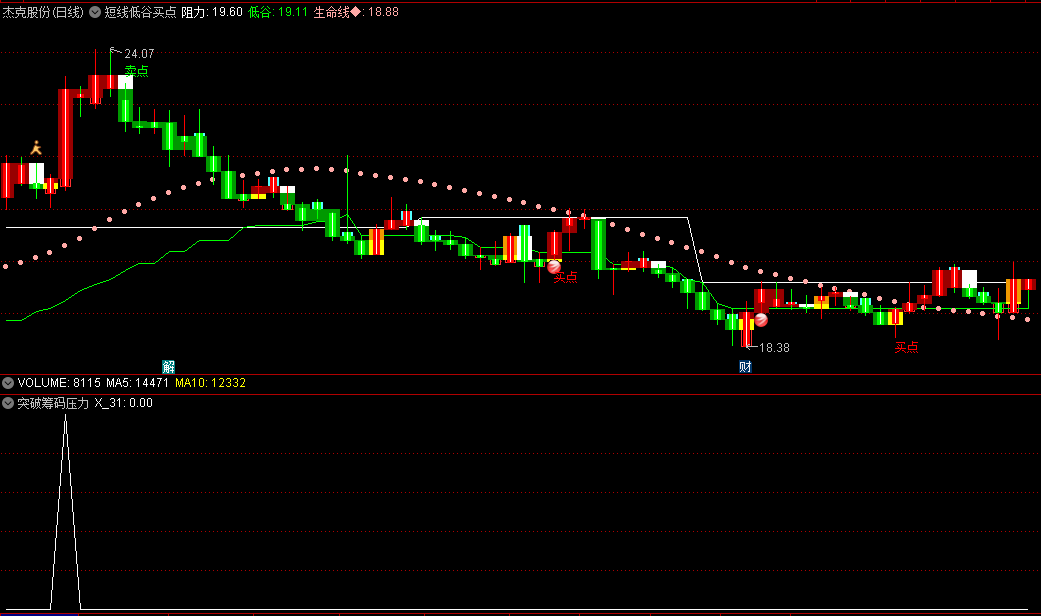Click the 短线低谷买点 indicator name
Image resolution: width=1041 pixels, height=616 pixels.
140,12
